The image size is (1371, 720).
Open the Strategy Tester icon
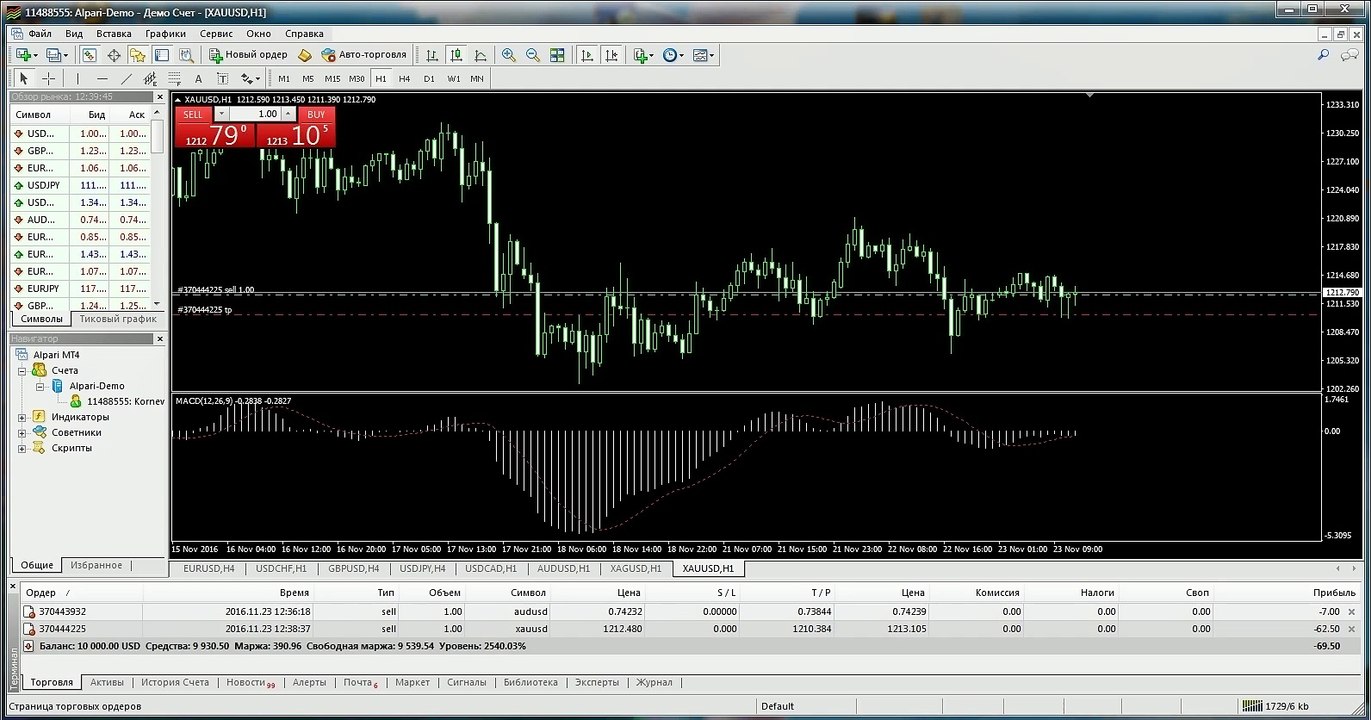[185, 55]
